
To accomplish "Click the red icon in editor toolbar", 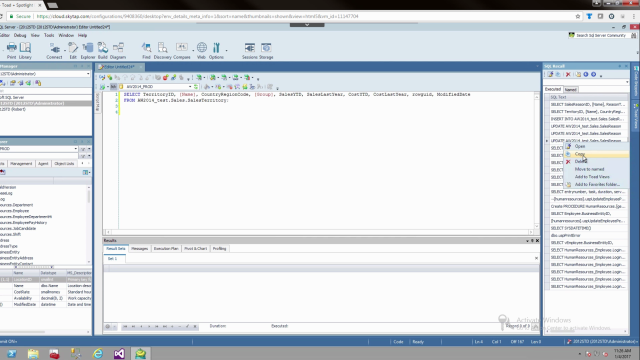I will [165, 78].
